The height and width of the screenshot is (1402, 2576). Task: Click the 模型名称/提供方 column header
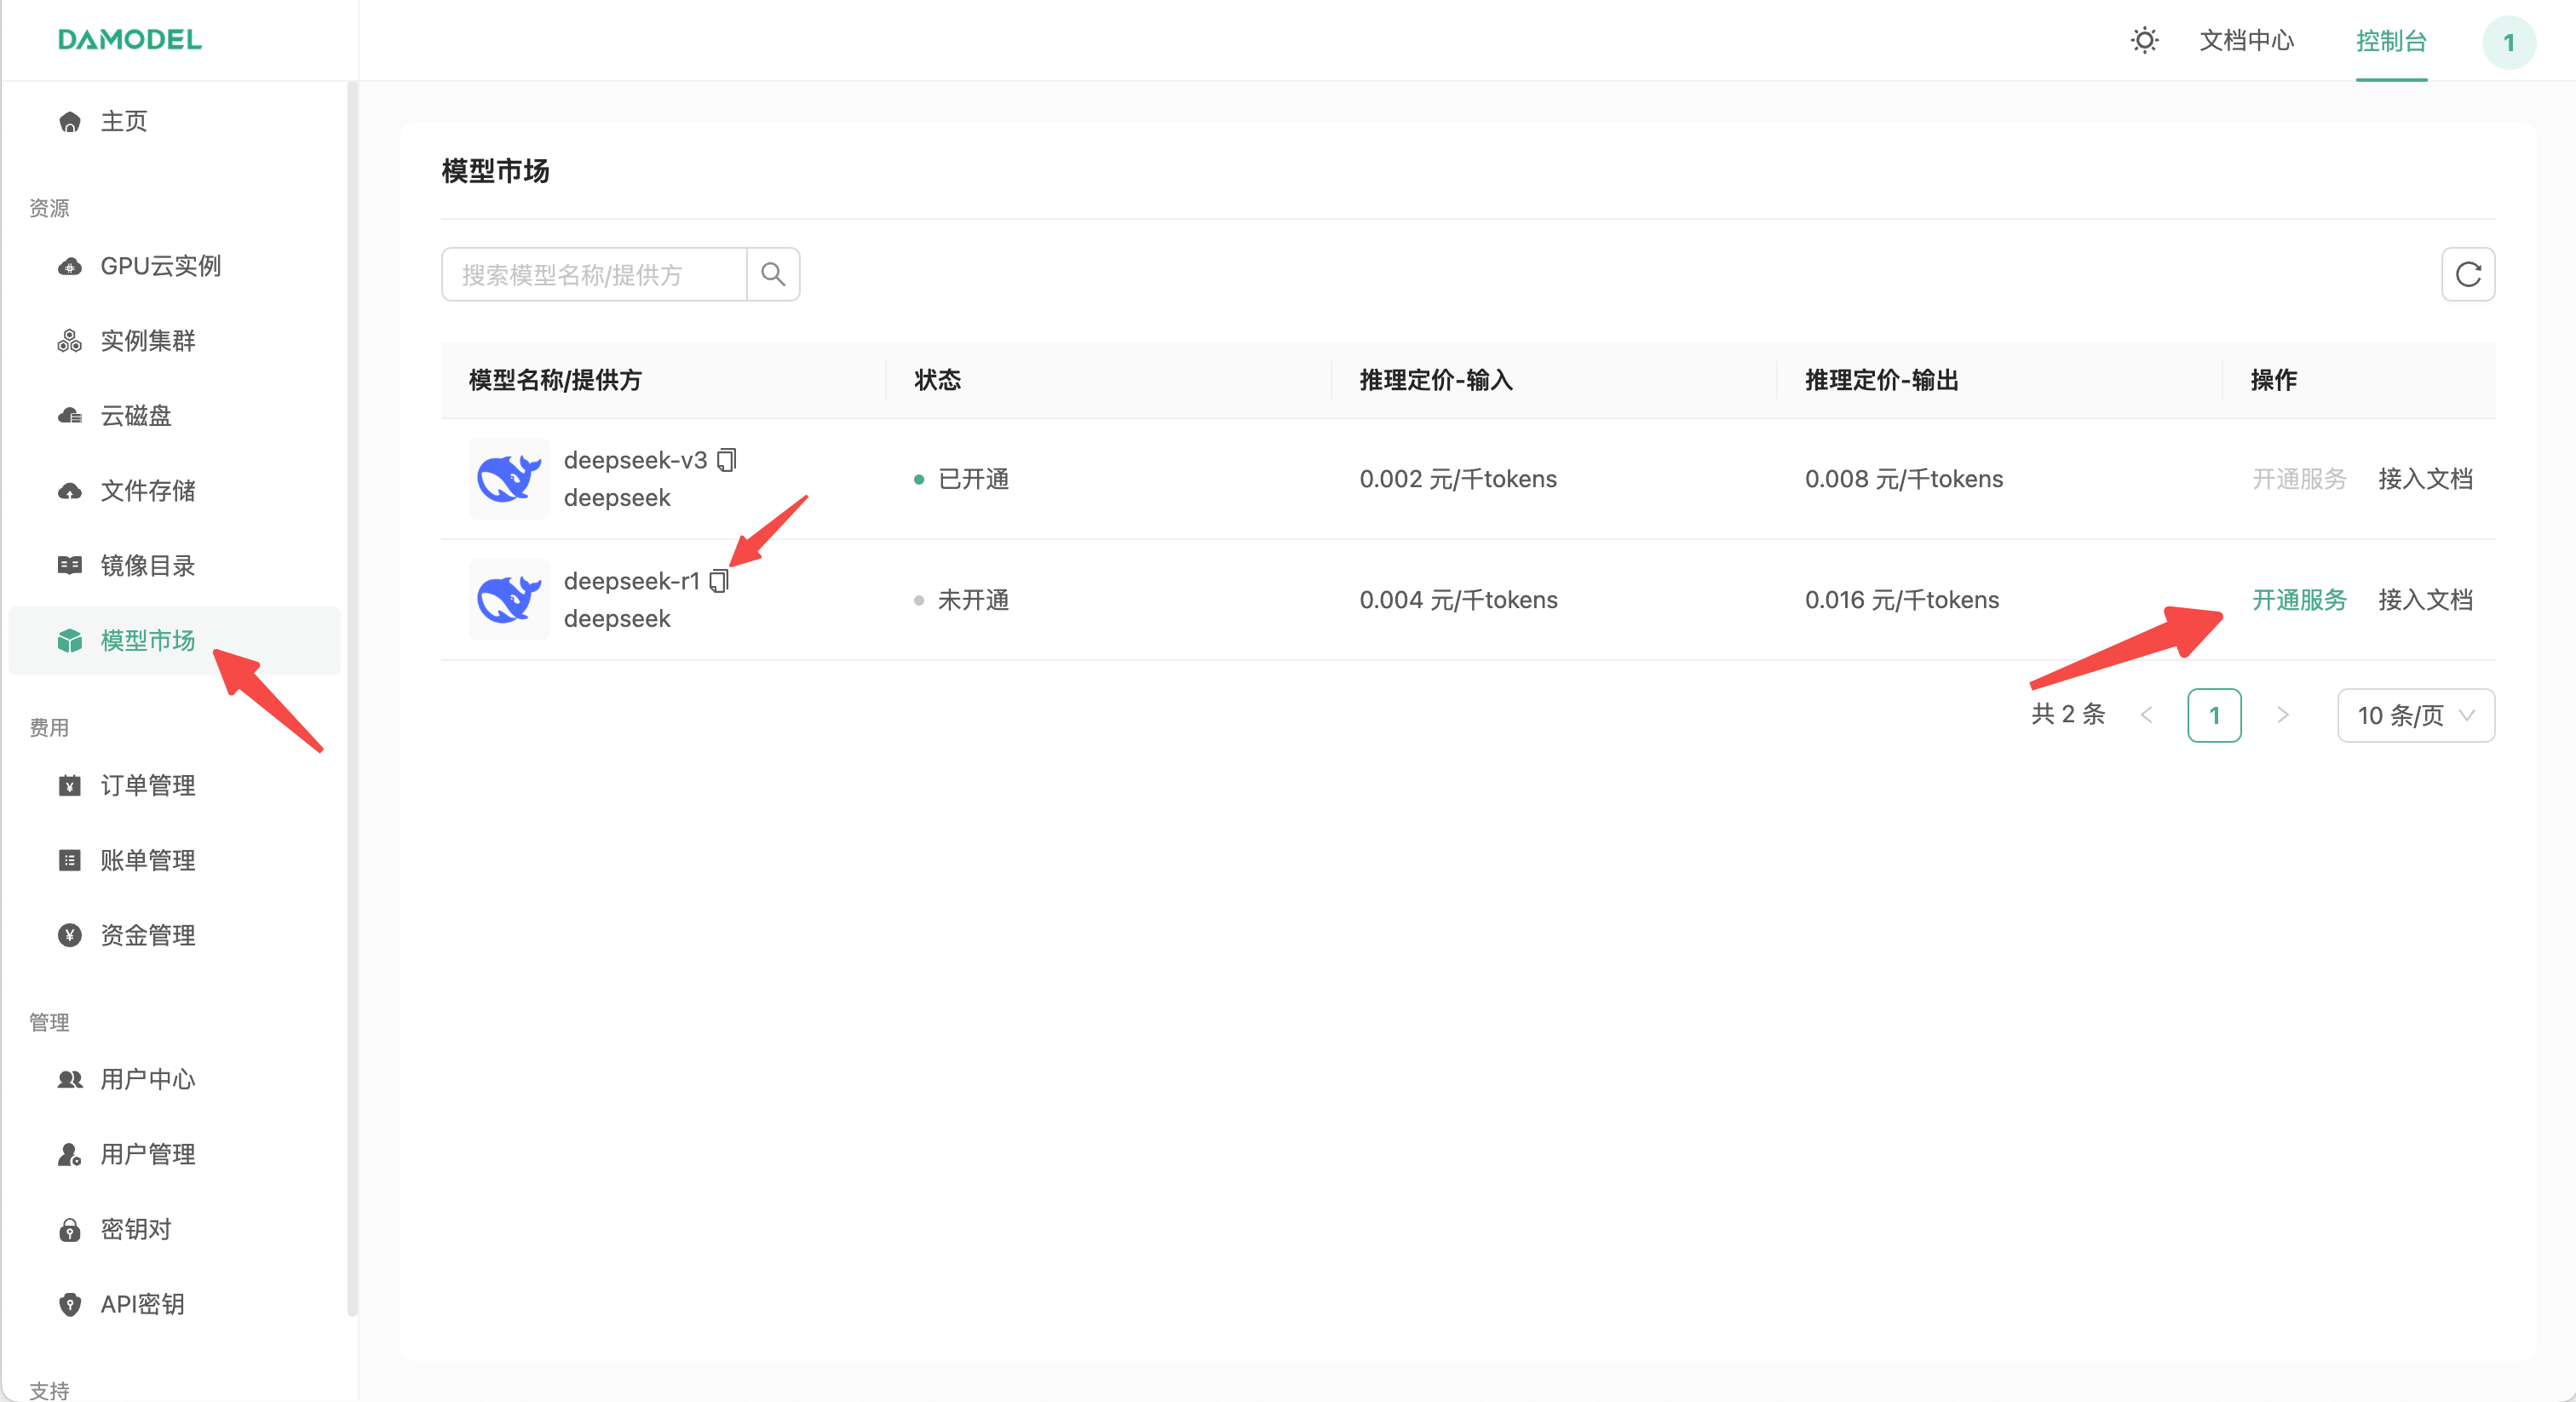pyautogui.click(x=555, y=380)
